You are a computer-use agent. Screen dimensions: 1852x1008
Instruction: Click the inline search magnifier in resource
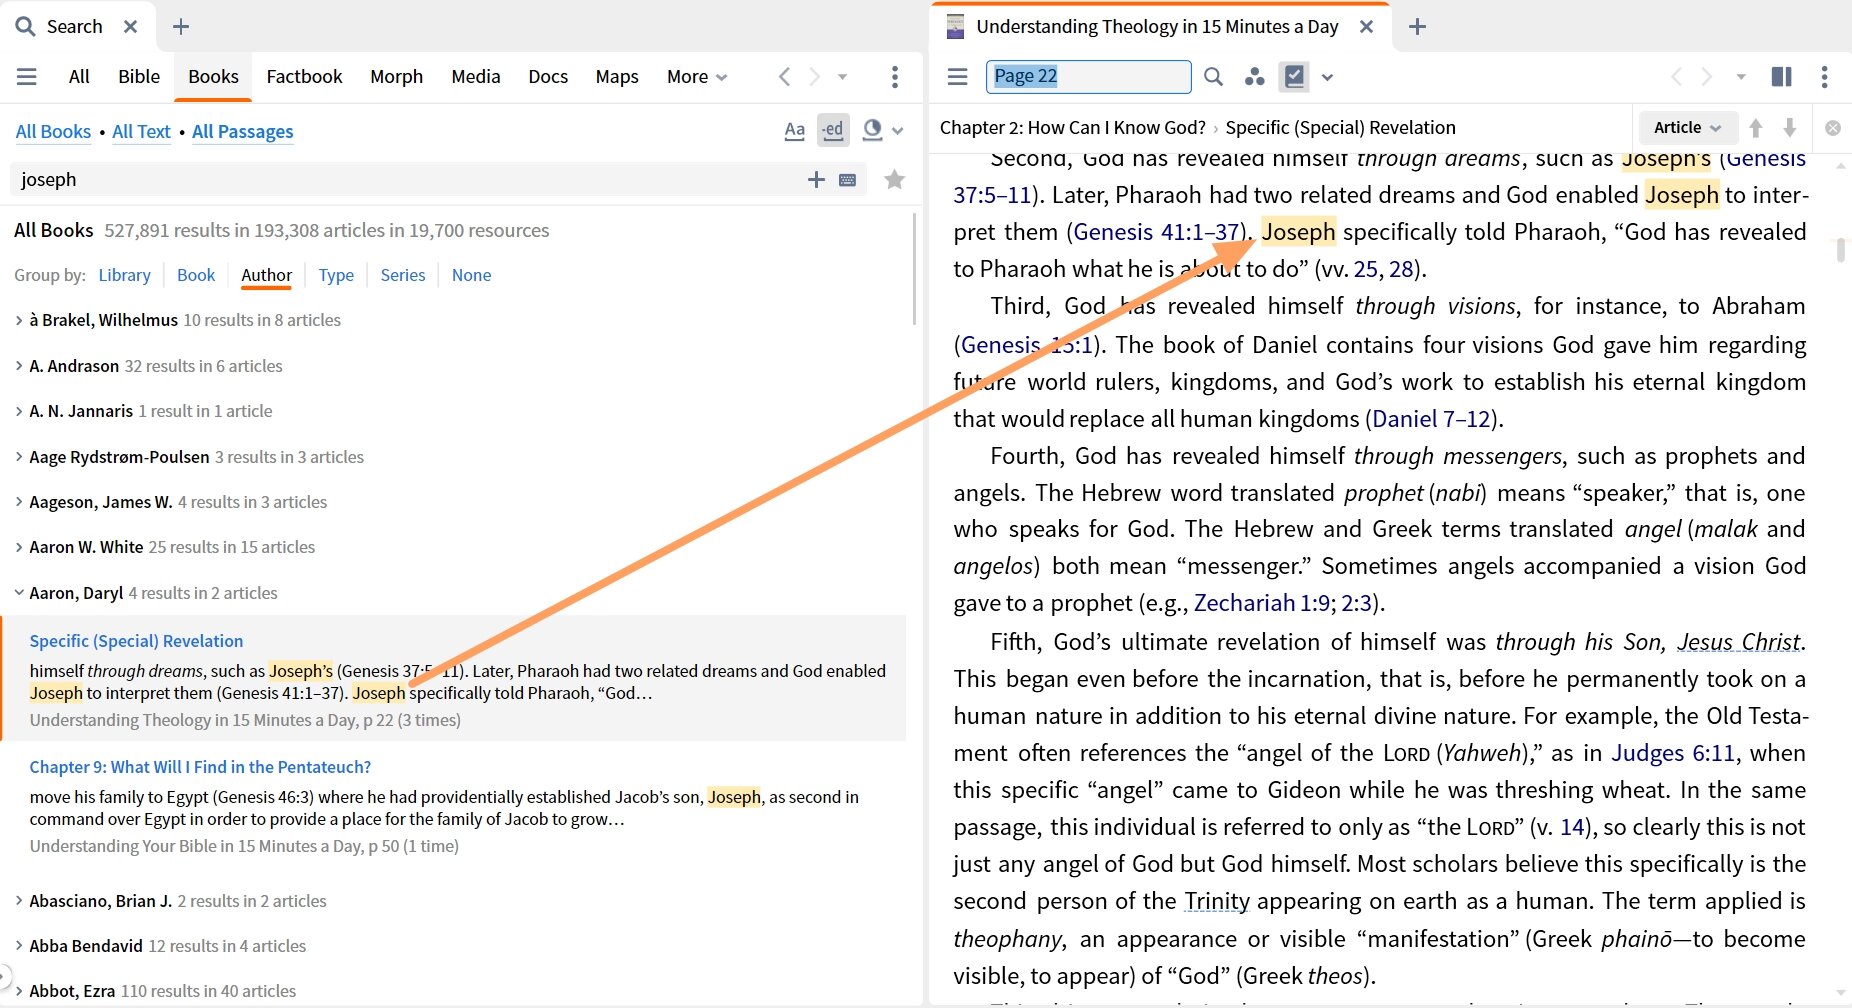pos(1213,76)
